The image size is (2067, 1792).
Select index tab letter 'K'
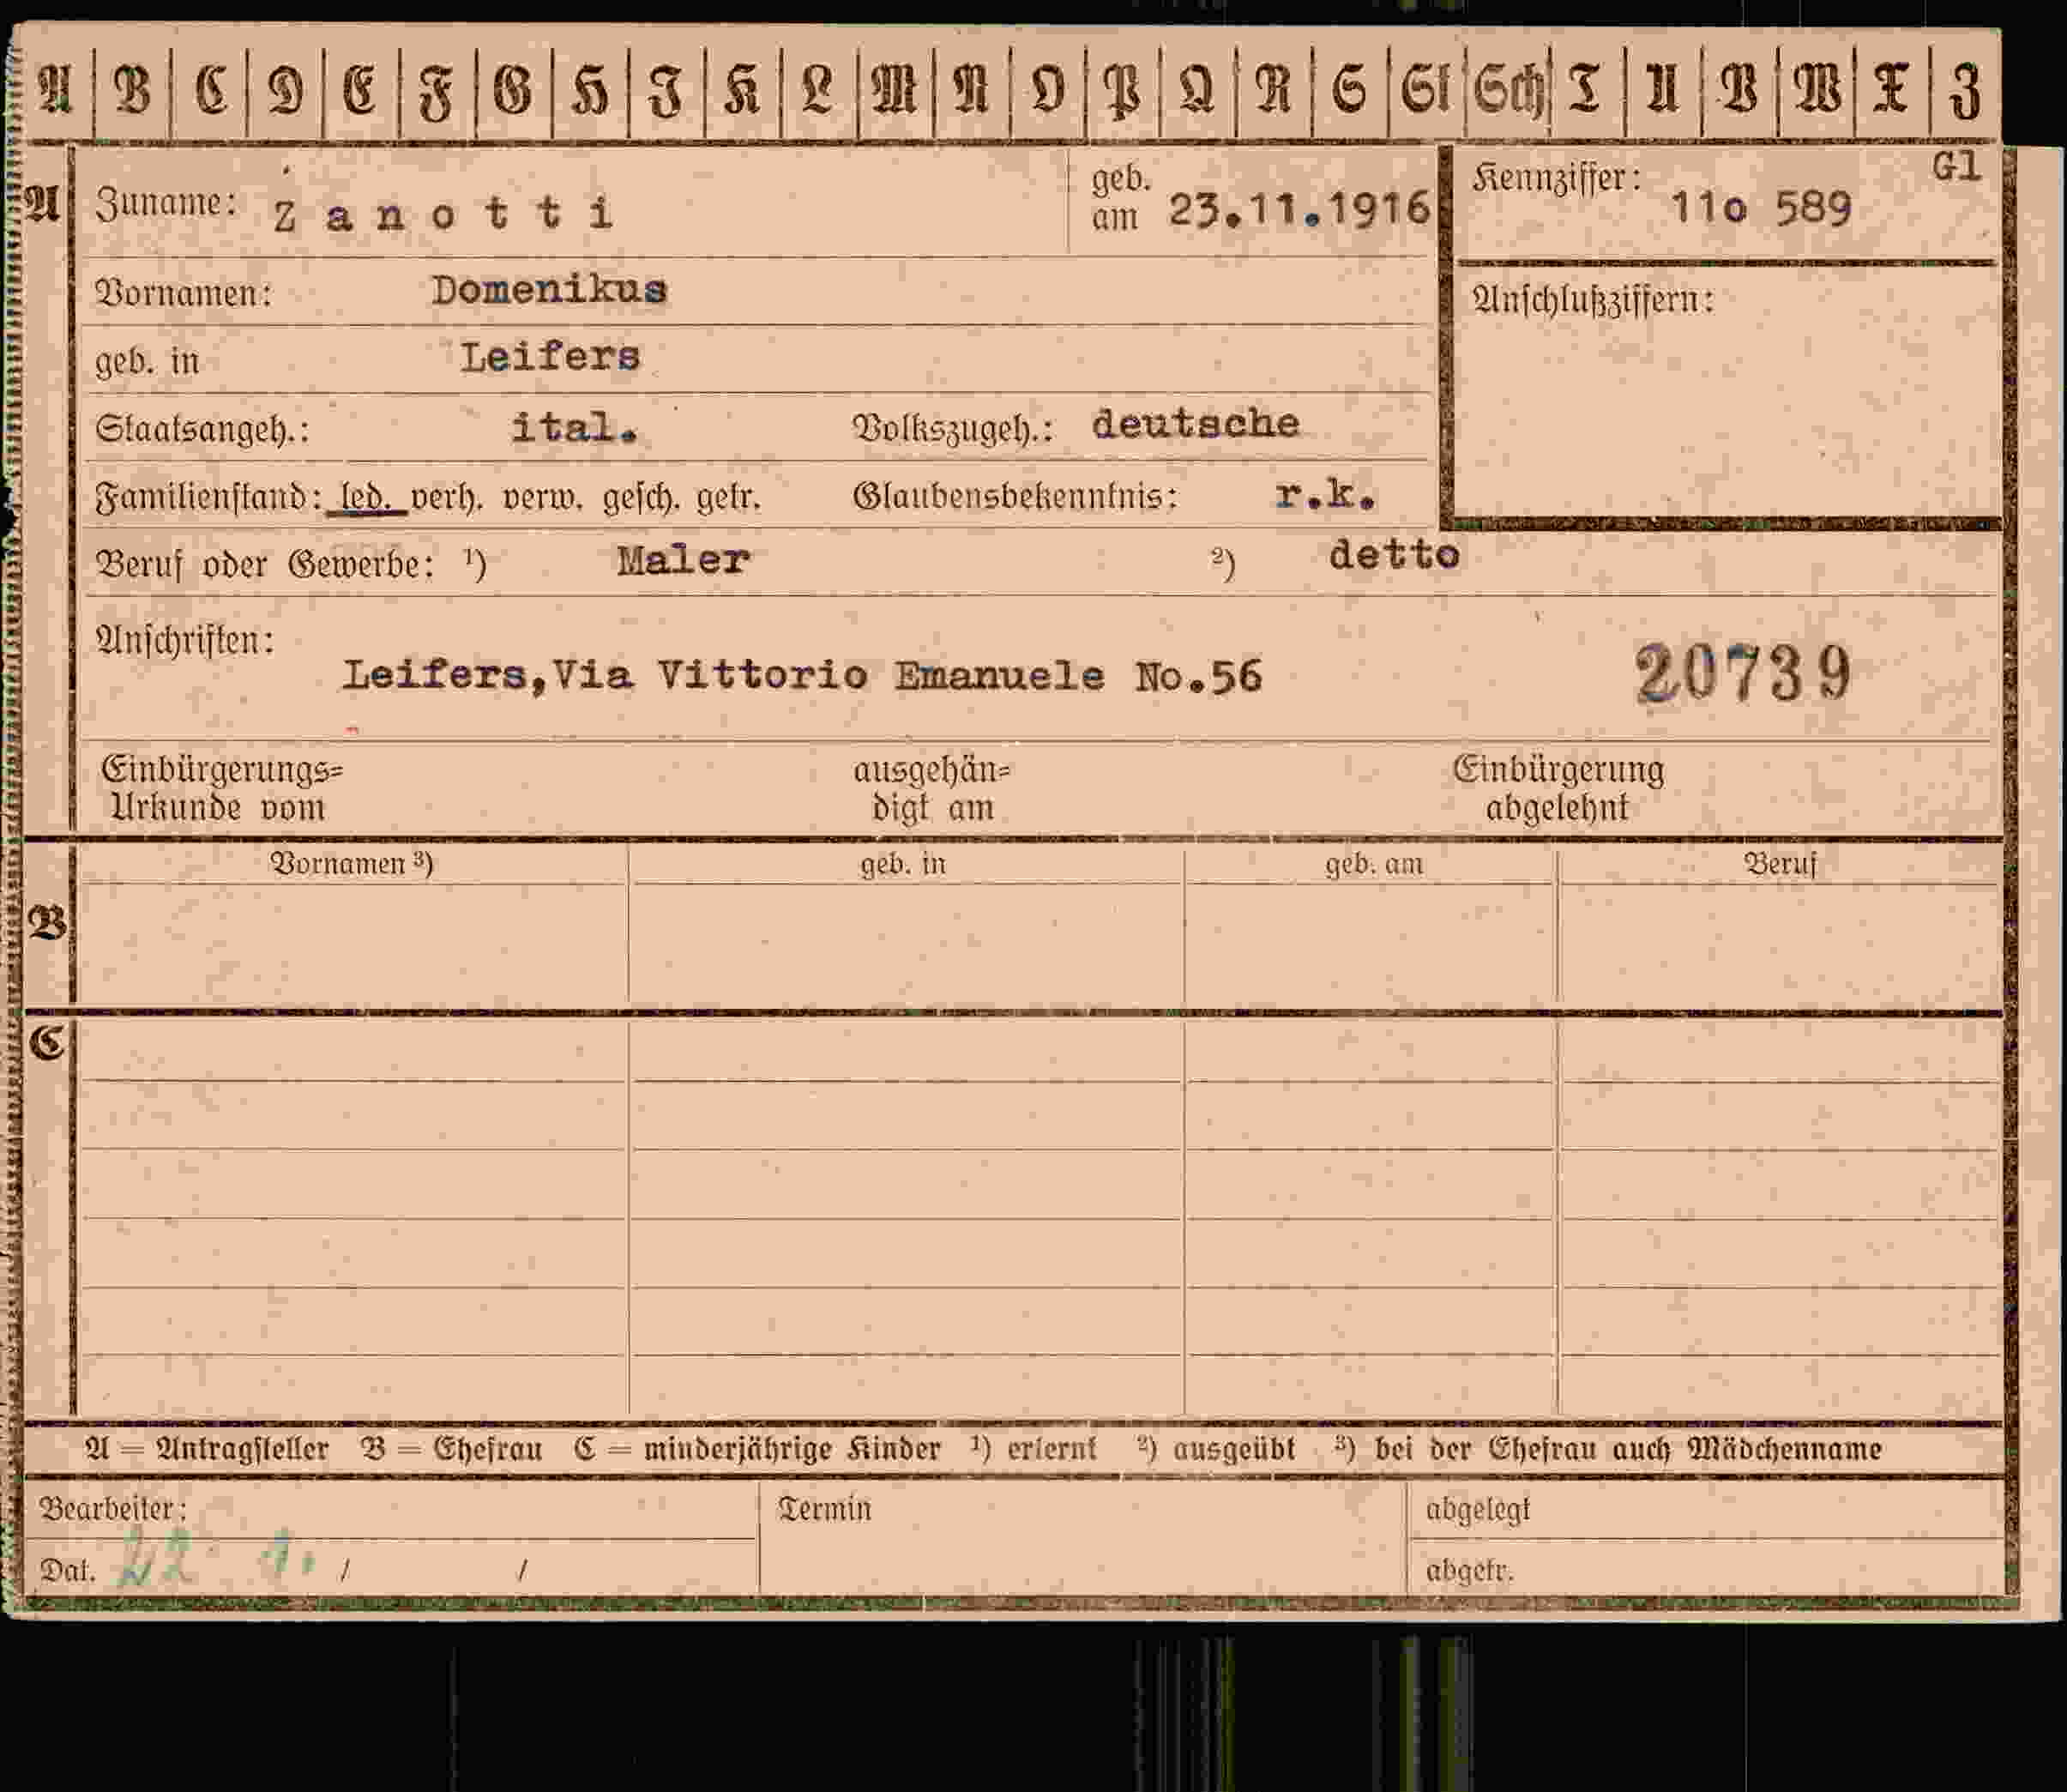click(x=742, y=89)
